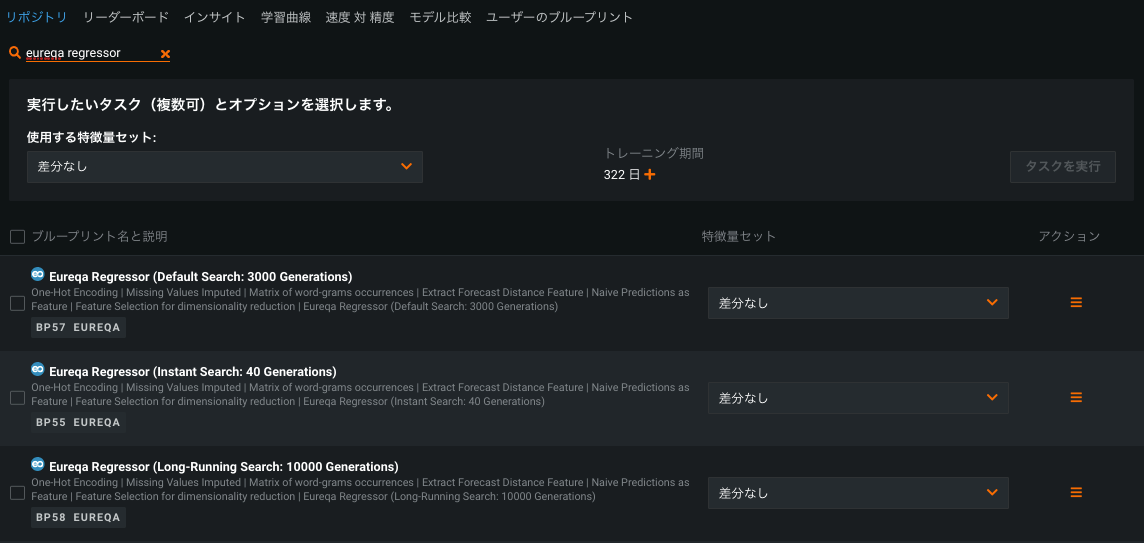
Task: Open the 学習曲線 tab
Action: point(285,17)
